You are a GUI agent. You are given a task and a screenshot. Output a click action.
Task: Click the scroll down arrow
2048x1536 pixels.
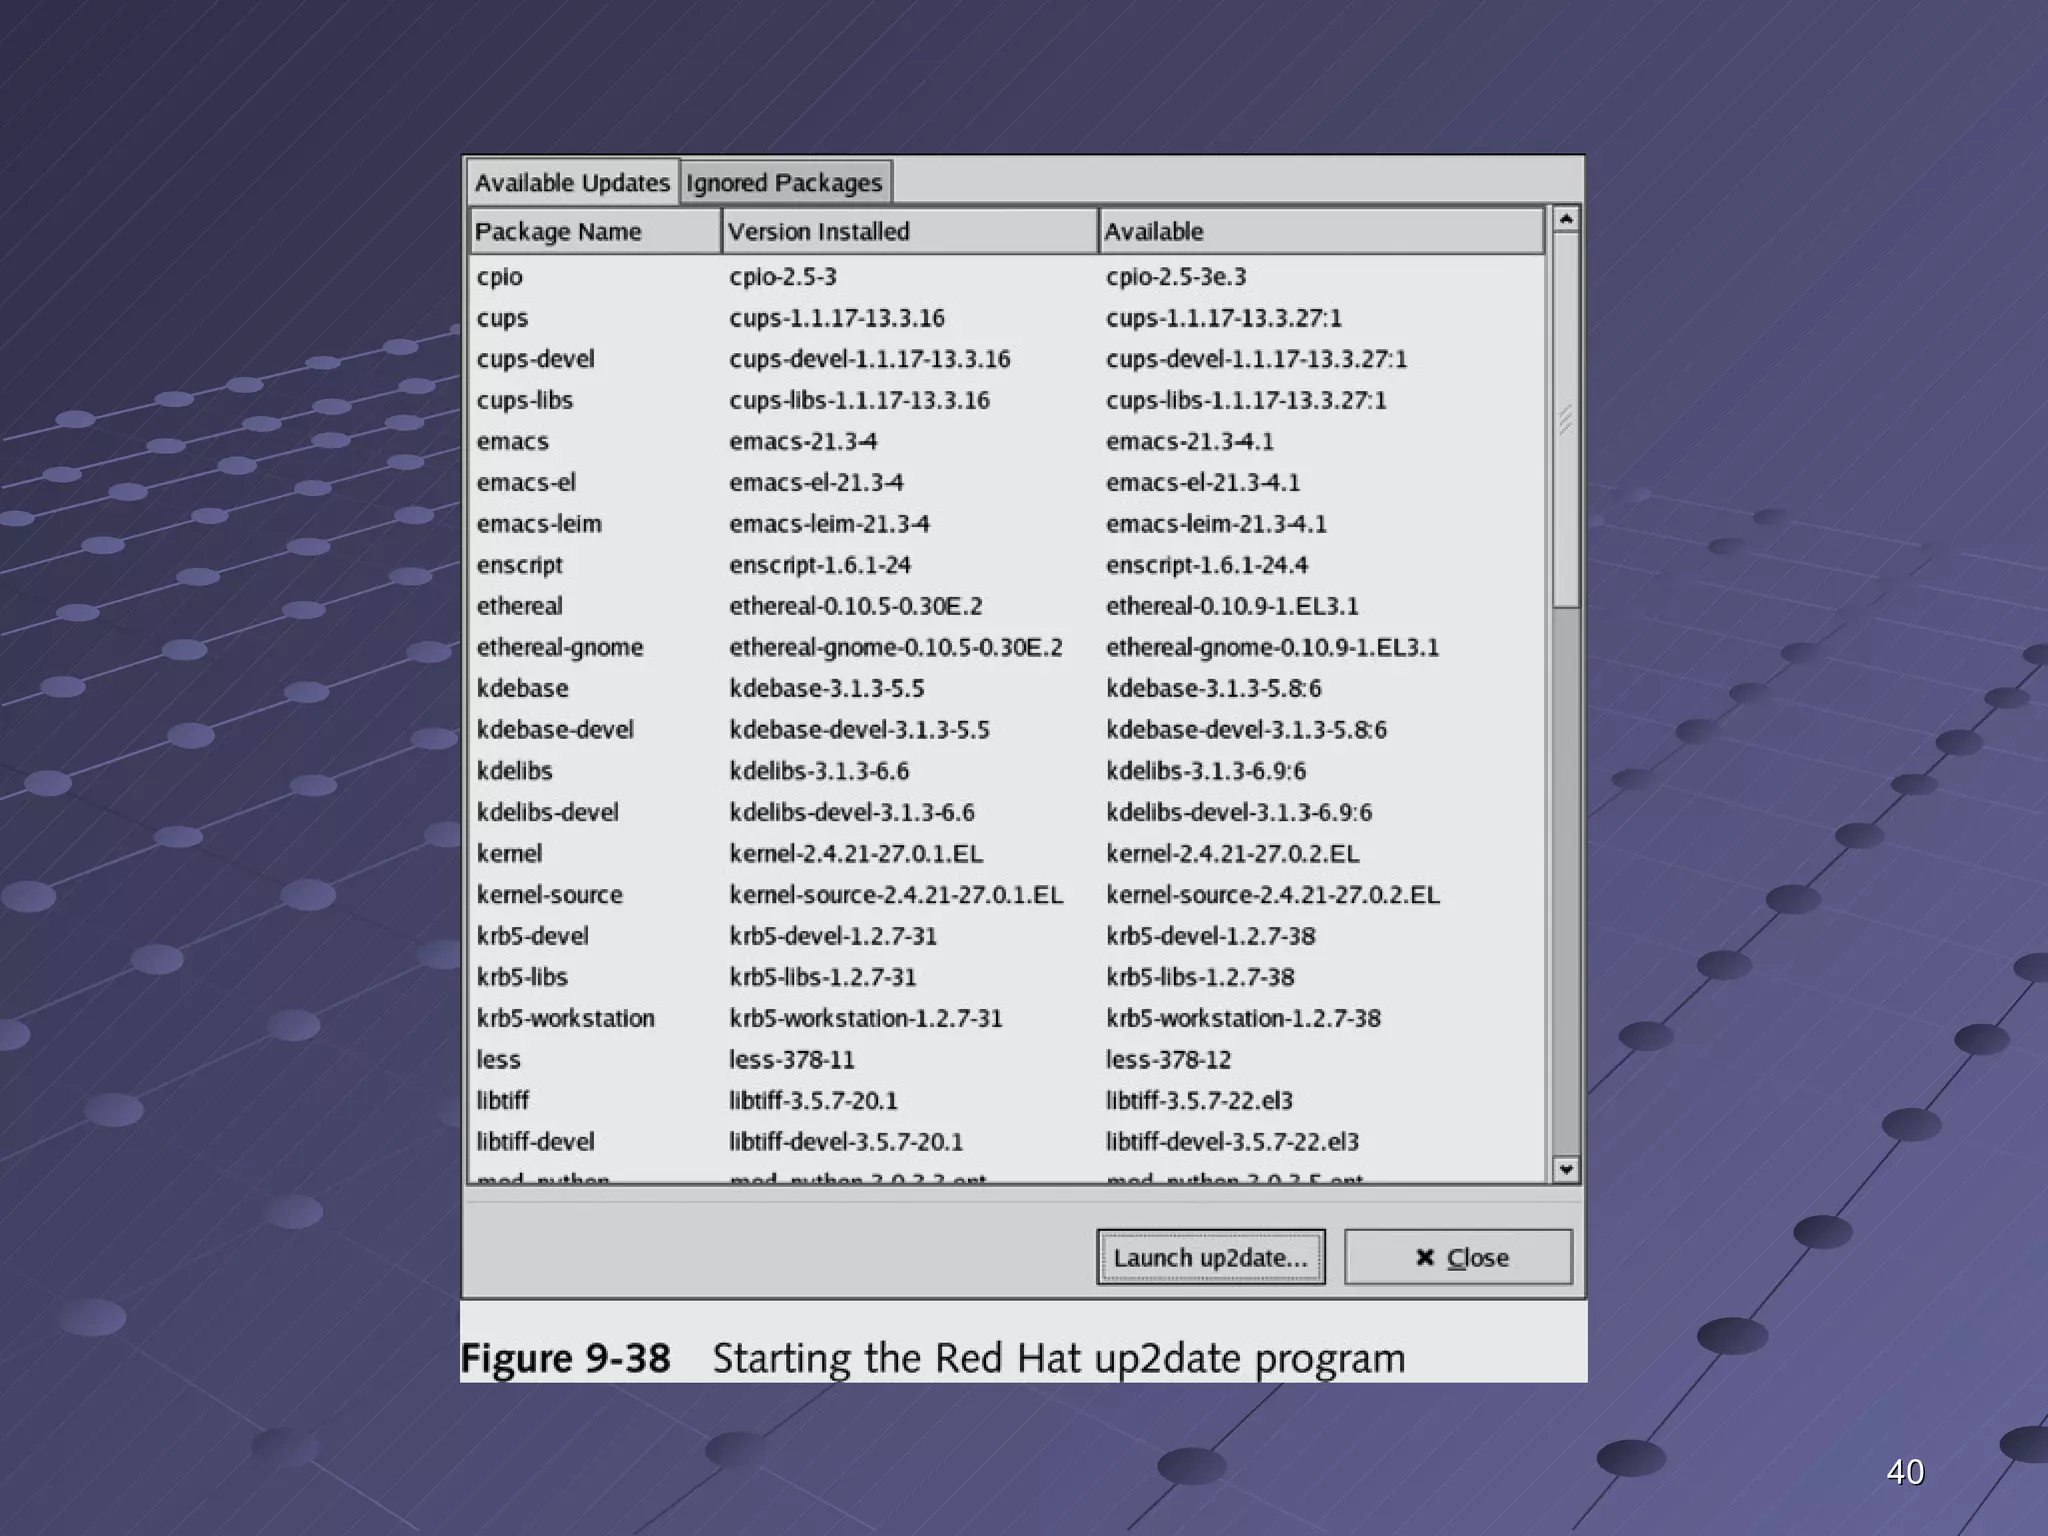[1566, 1168]
